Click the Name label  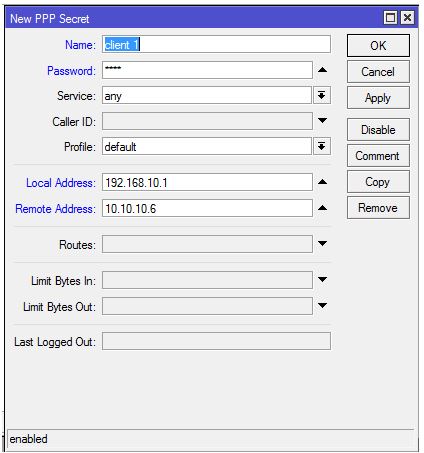pos(80,45)
